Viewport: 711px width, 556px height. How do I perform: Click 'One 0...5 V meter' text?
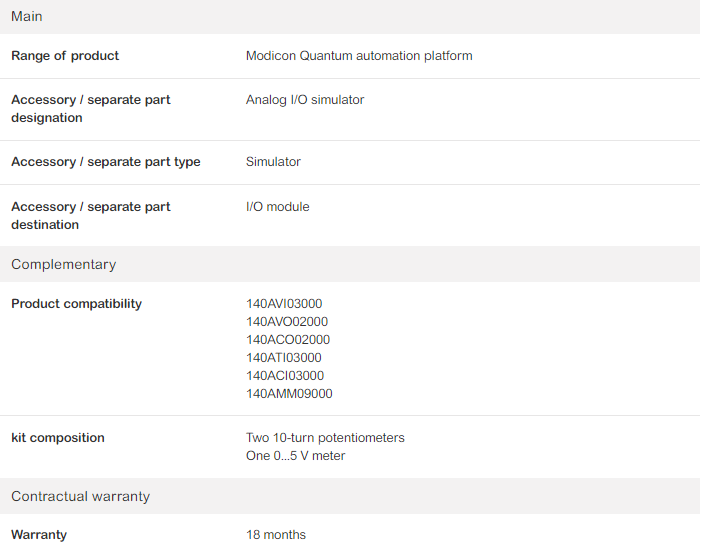[295, 456]
